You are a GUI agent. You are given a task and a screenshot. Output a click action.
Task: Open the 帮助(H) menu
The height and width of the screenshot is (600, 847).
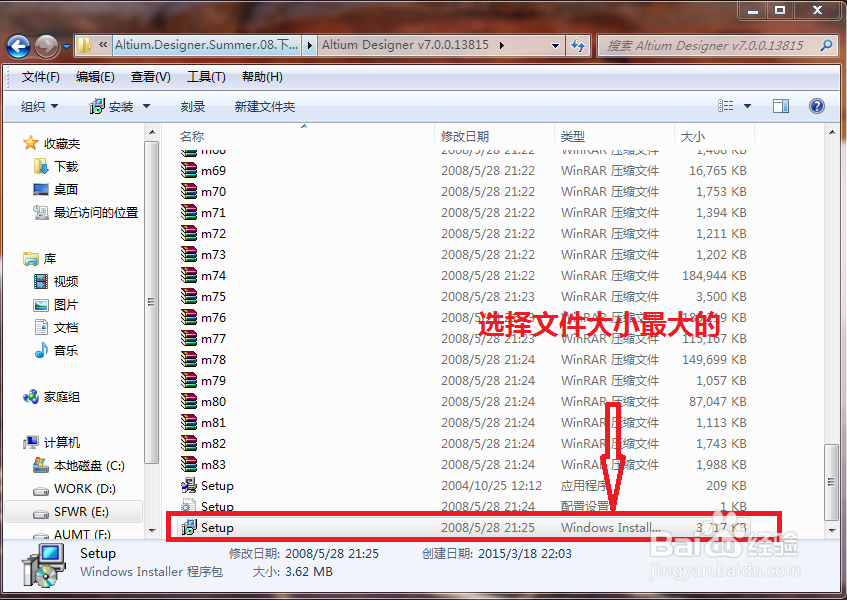(x=262, y=77)
